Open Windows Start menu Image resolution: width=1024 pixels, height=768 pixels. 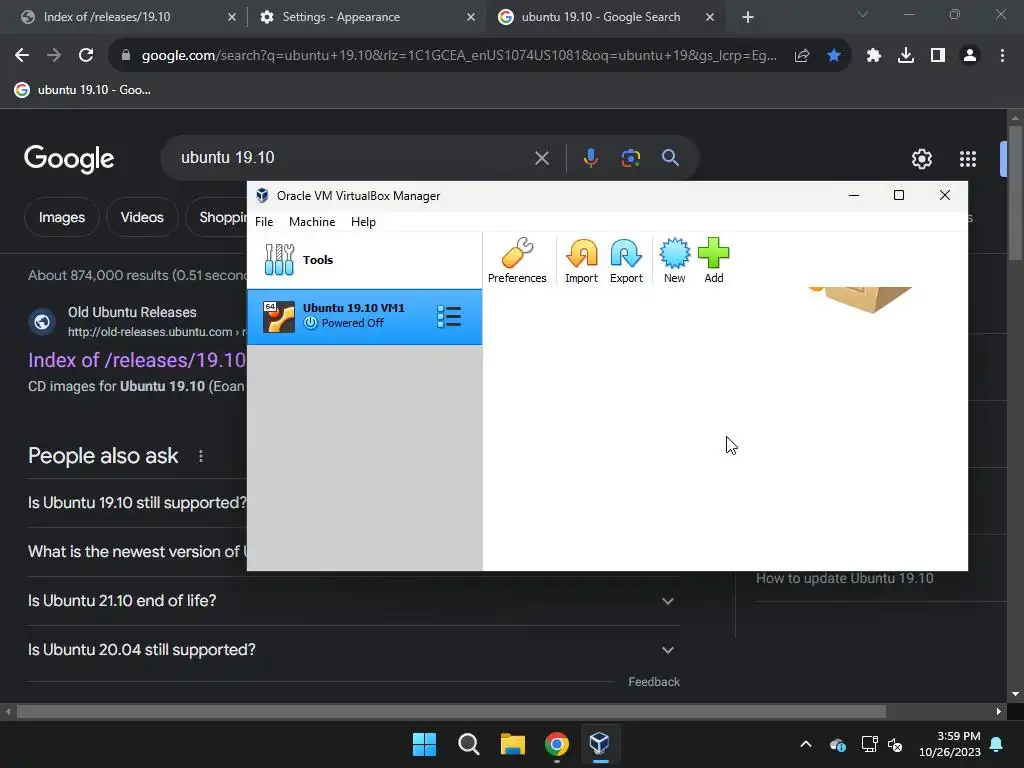(x=424, y=744)
